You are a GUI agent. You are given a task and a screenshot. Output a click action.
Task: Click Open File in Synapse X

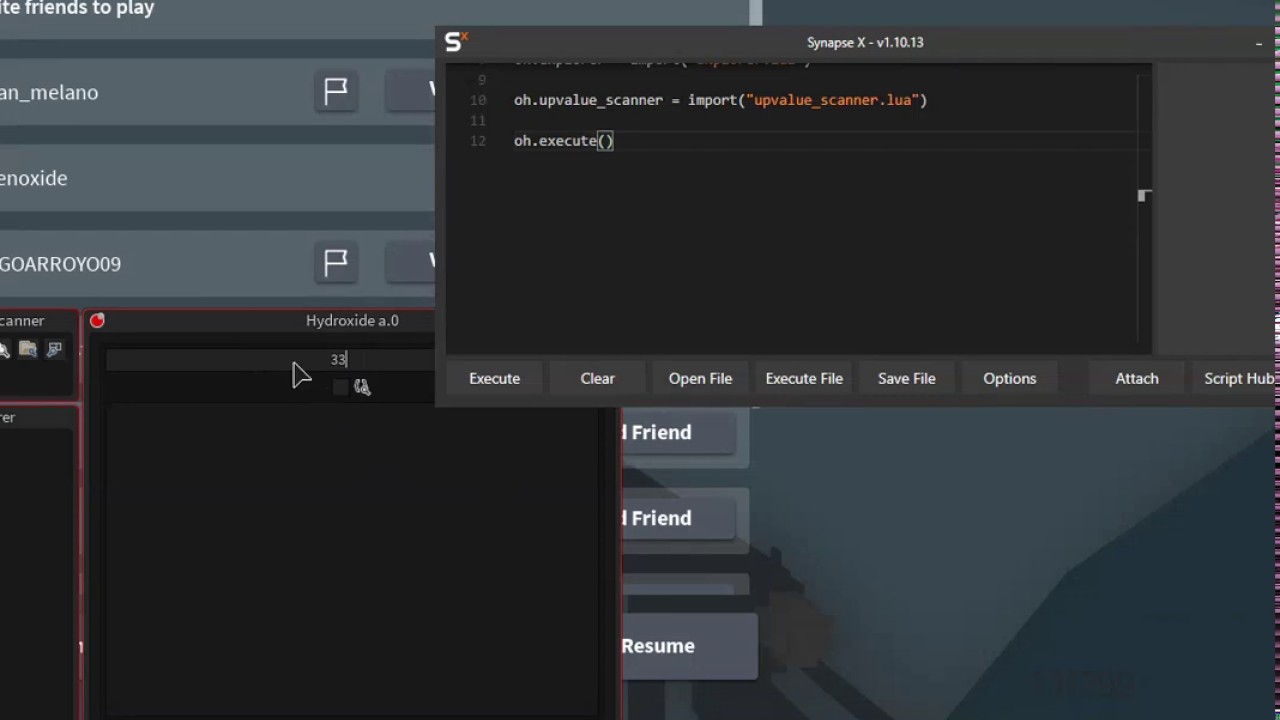pos(700,378)
